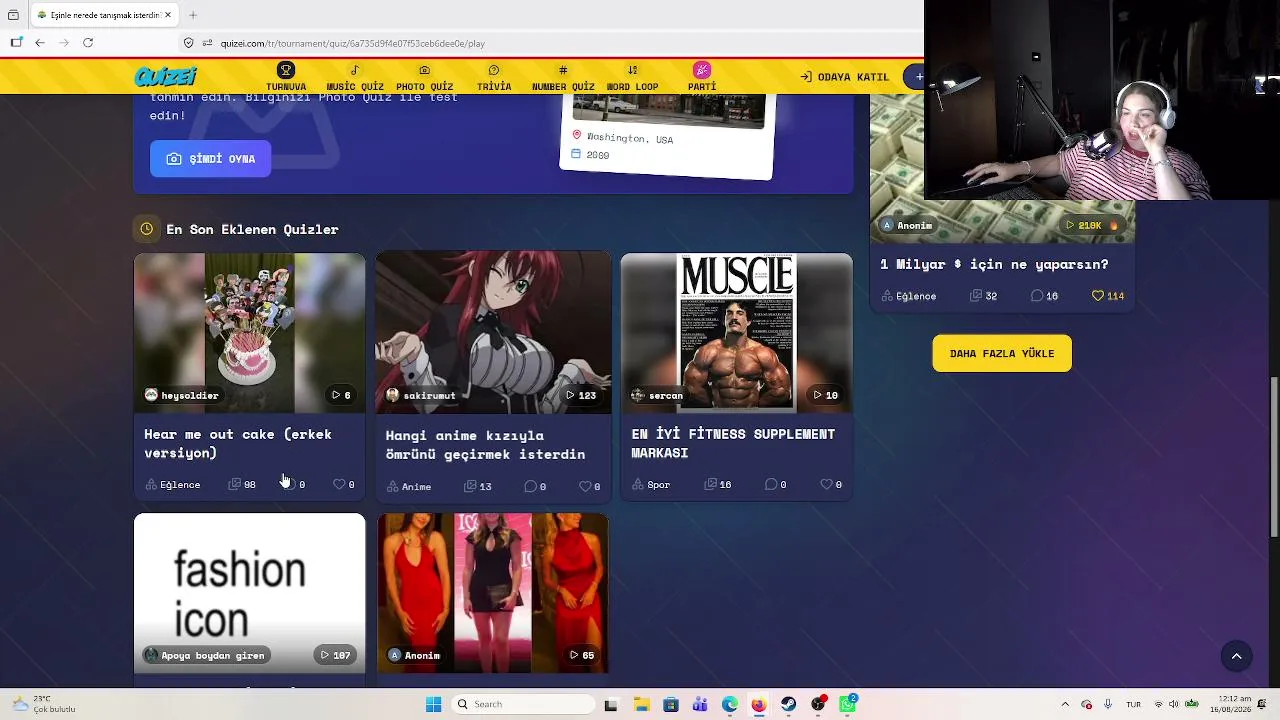Open the fashion icon quiz thumbnail

tap(250, 593)
